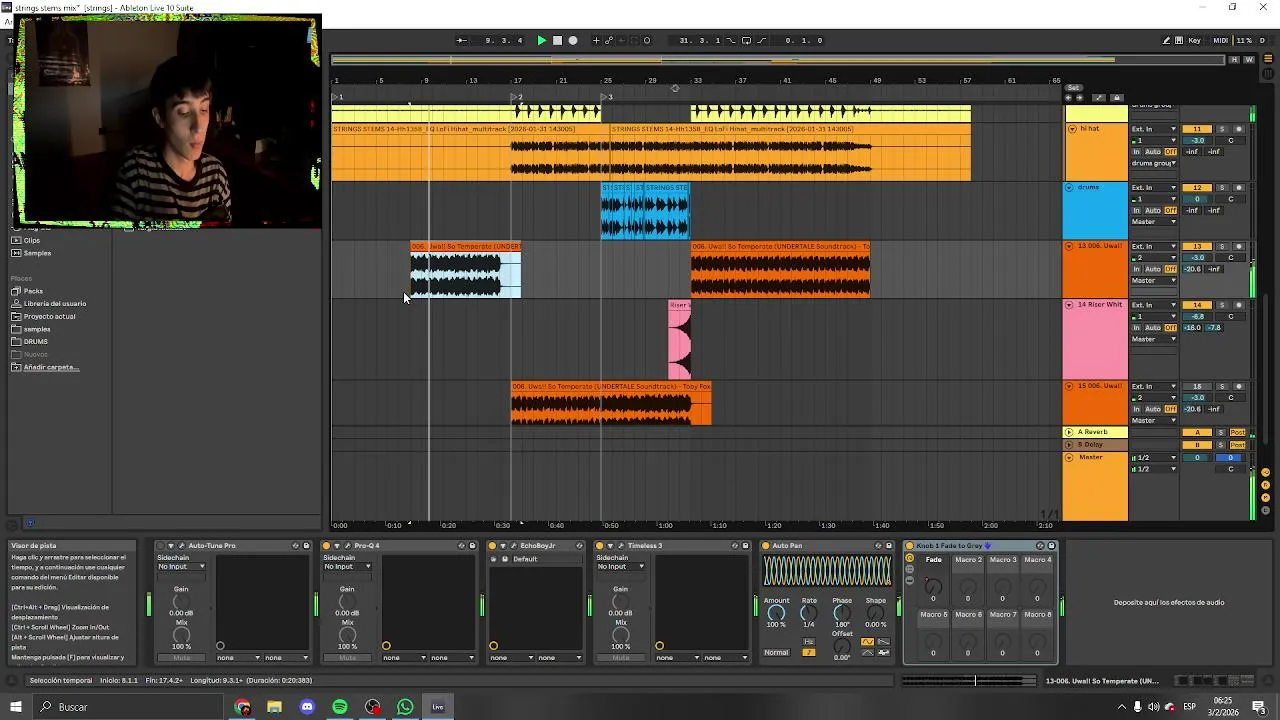Click the Set locator button
Image resolution: width=1280 pixels, height=720 pixels.
tap(1074, 88)
